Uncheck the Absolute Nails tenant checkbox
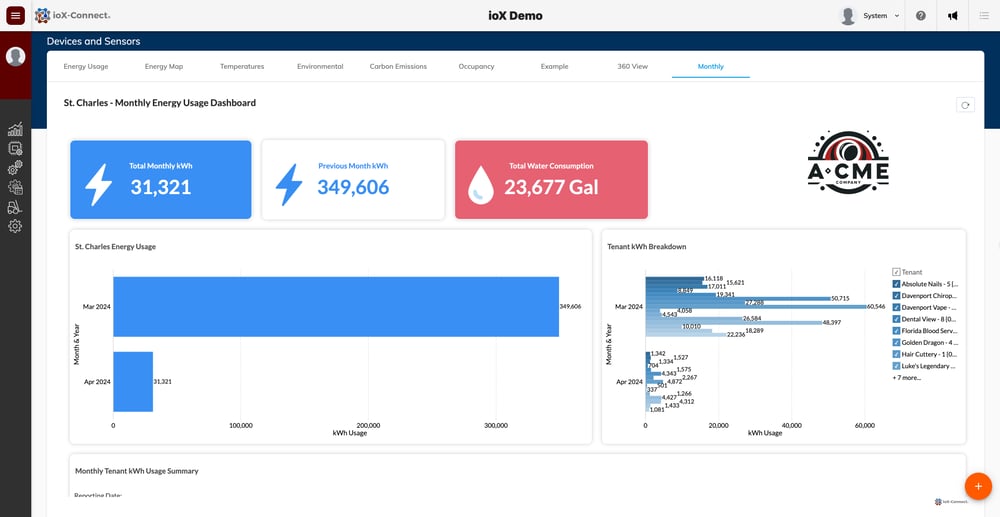This screenshot has height=517, width=1000. 896,284
